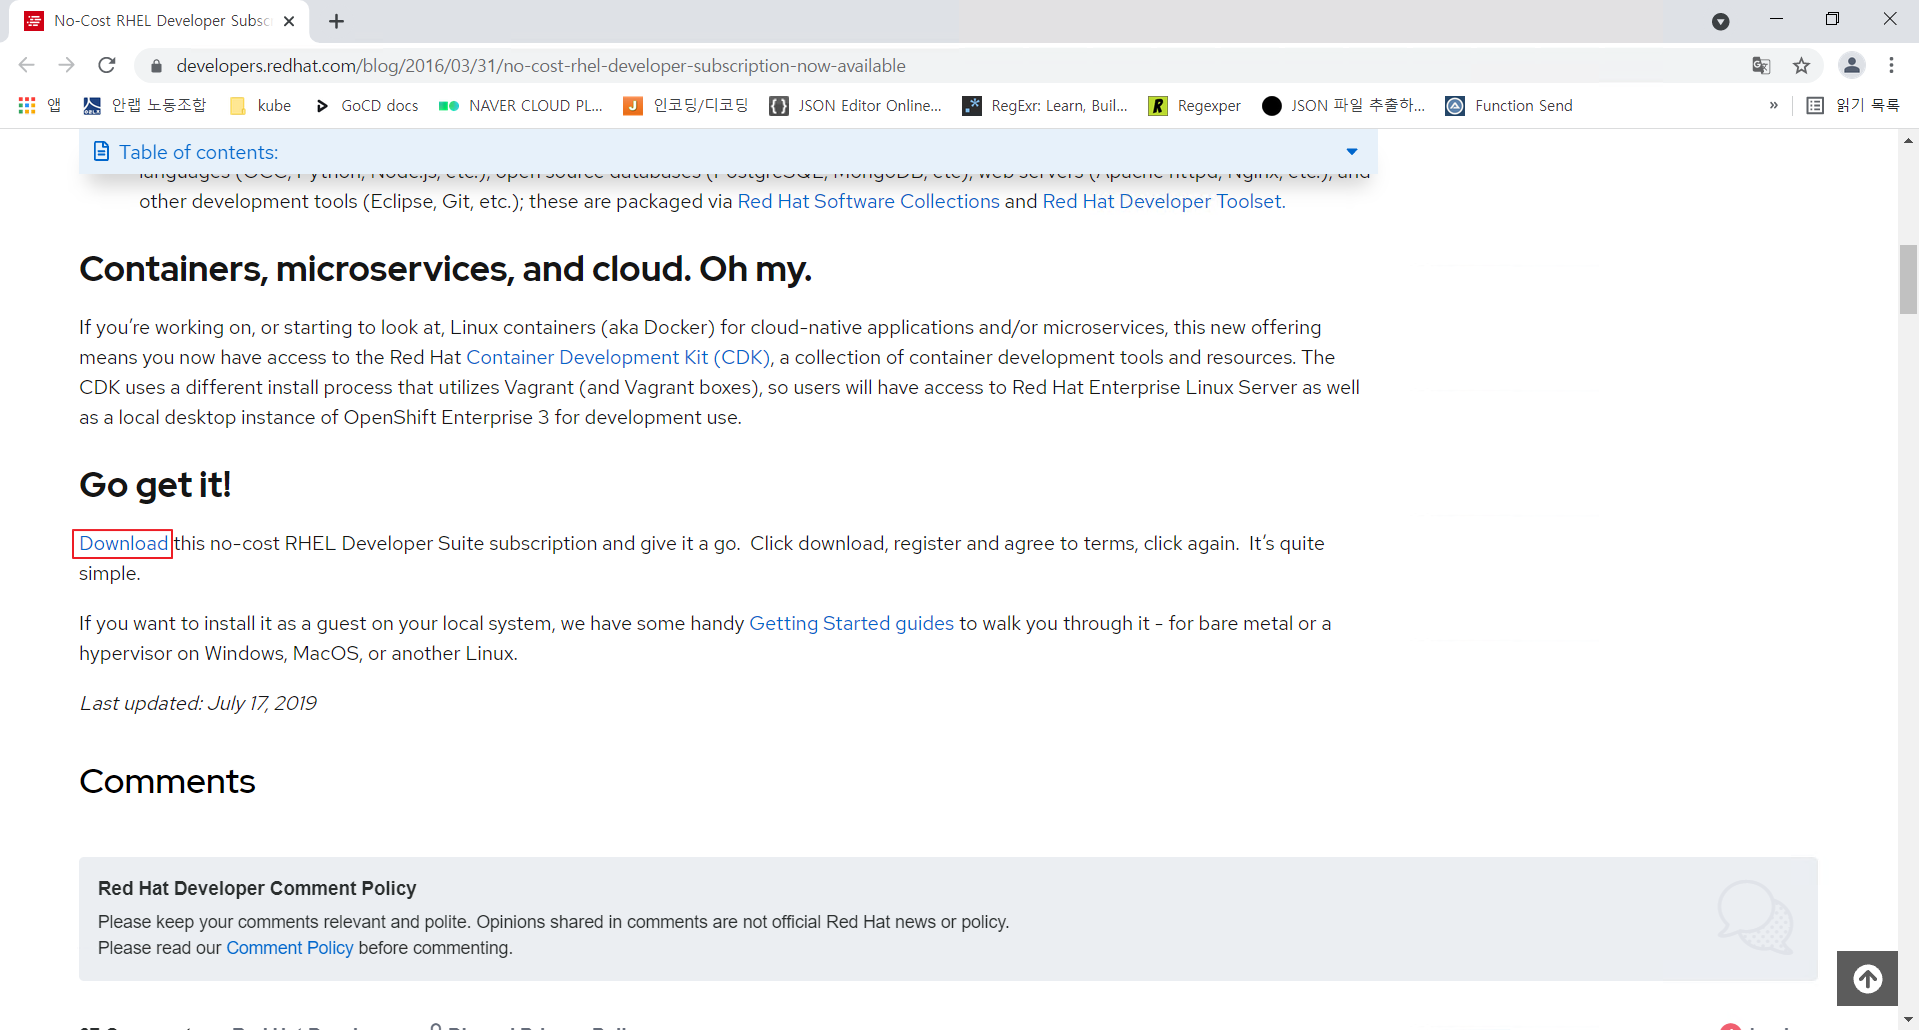Screen dimensions: 1919x1030
Task: Click the Table of contents label
Action: tap(198, 152)
